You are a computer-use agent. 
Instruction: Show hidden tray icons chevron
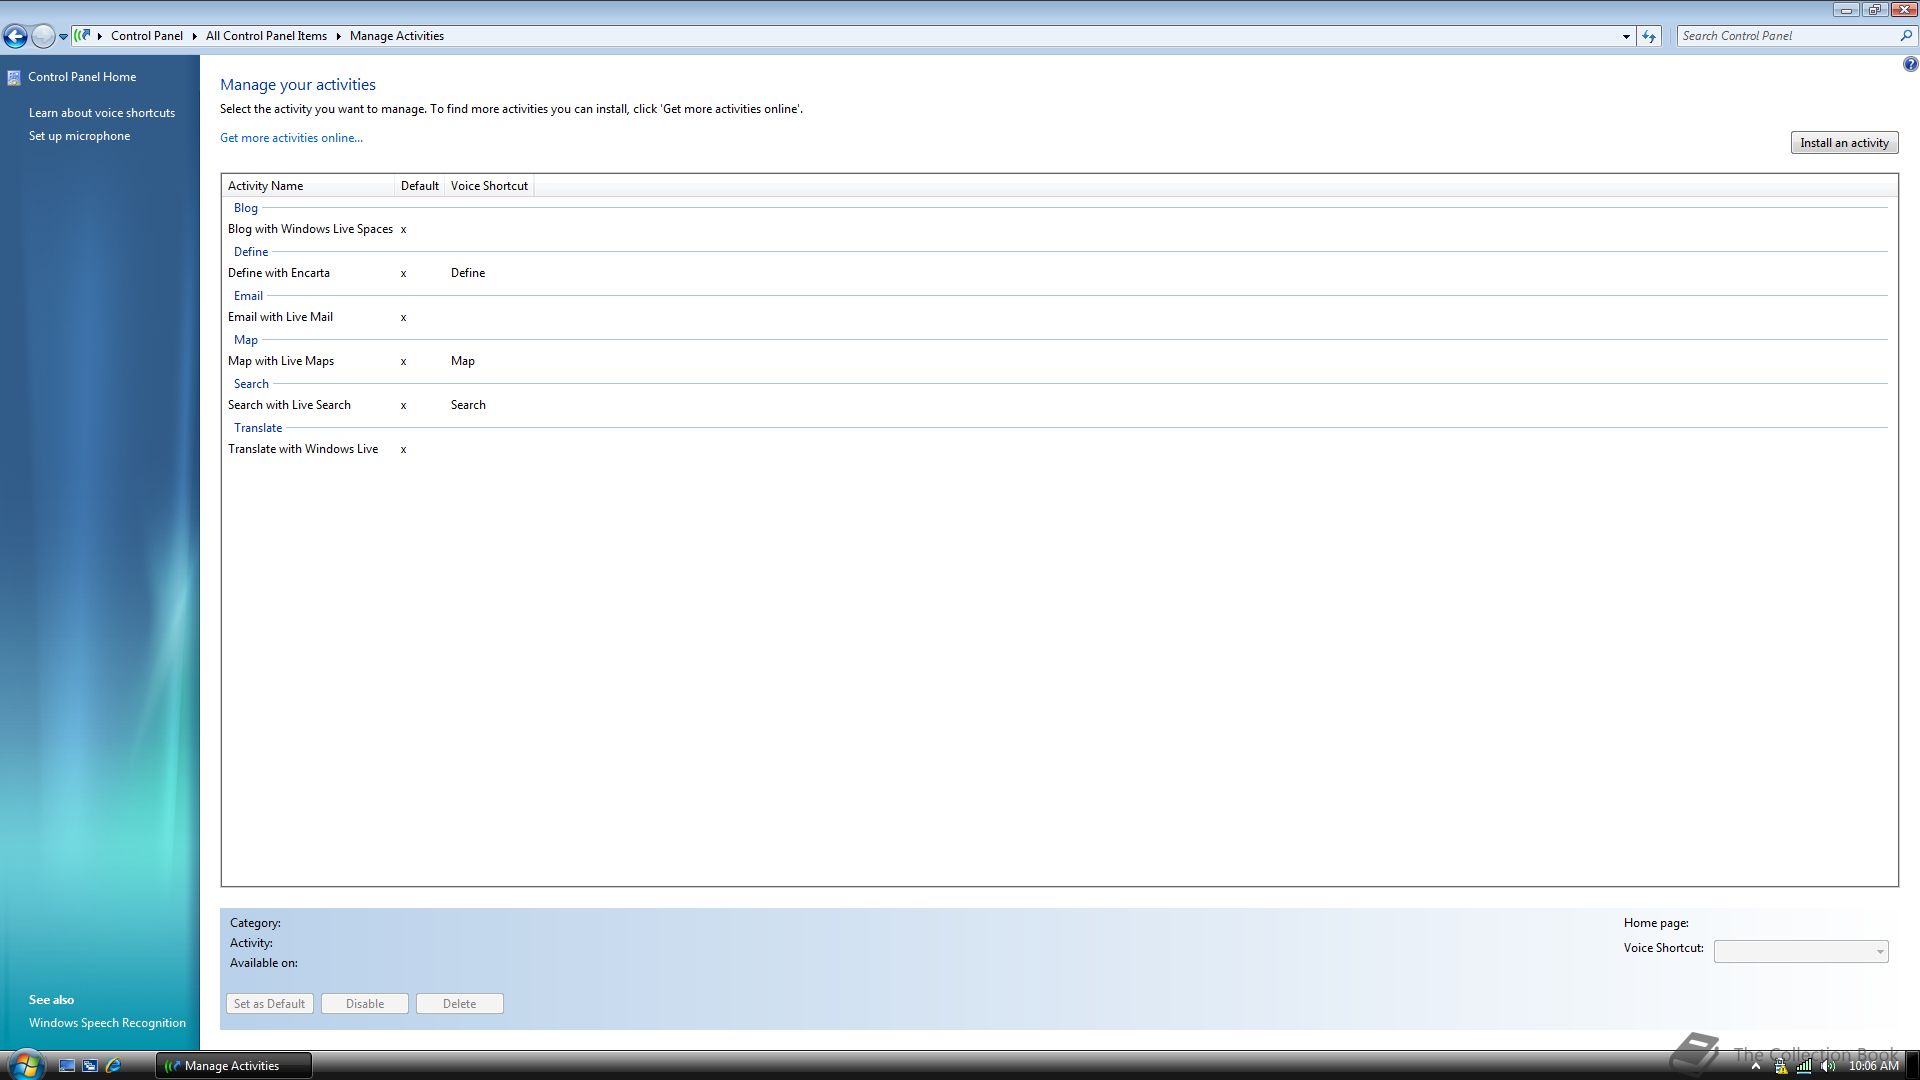(x=1755, y=1066)
